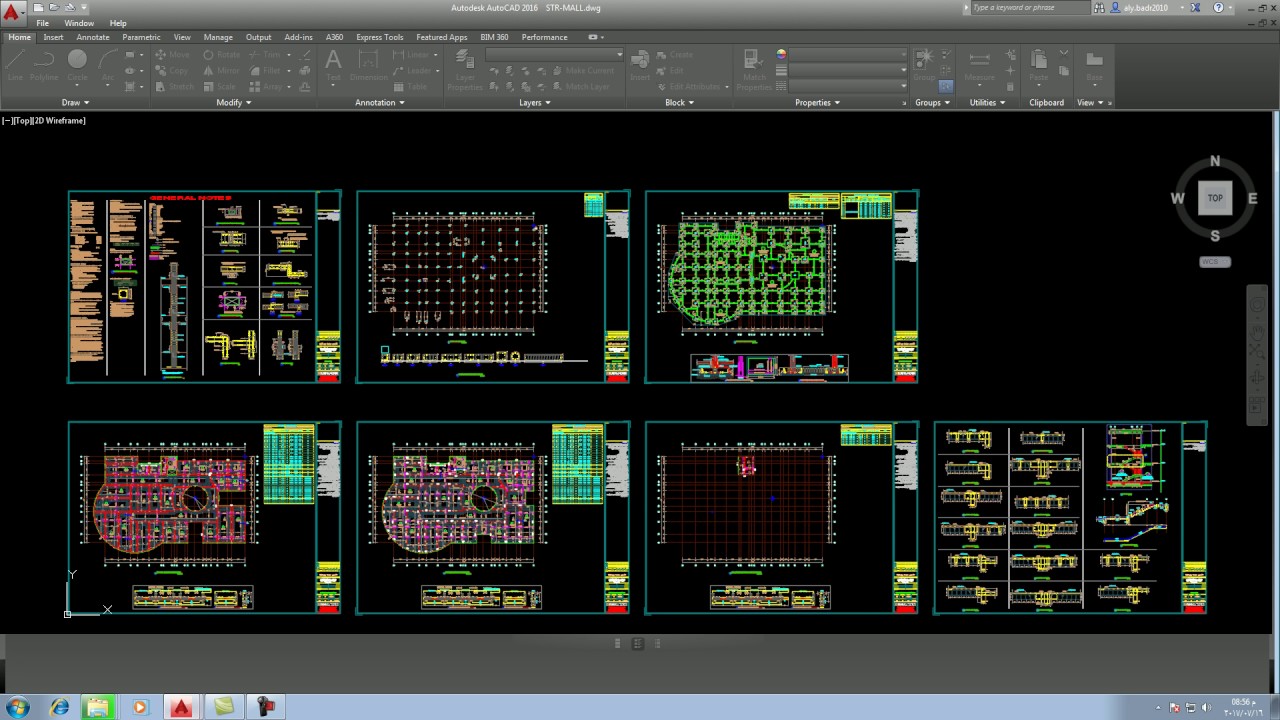This screenshot has width=1280, height=720.
Task: Switch to the BIM 360 tab
Action: coord(494,37)
